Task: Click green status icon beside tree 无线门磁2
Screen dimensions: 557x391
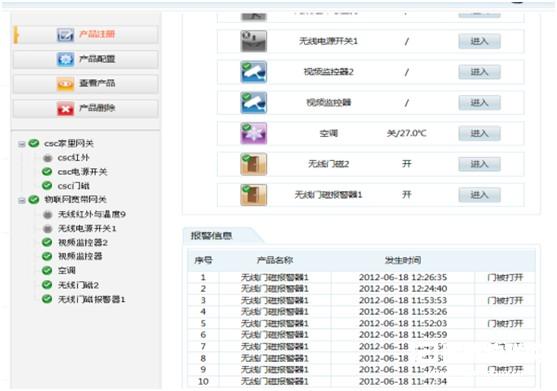Action: (x=47, y=284)
